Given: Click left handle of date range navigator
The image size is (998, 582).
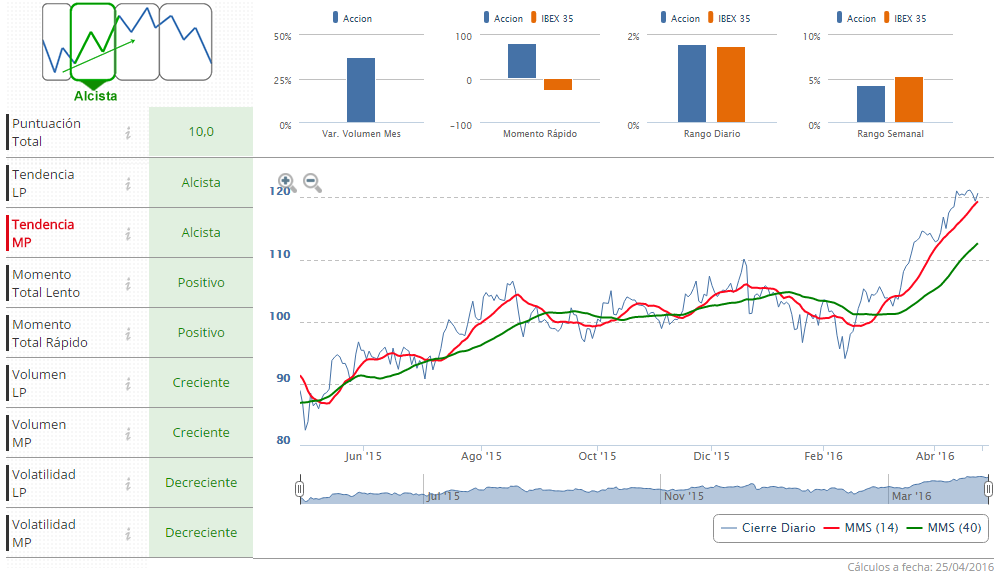Looking at the screenshot, I should (299, 489).
